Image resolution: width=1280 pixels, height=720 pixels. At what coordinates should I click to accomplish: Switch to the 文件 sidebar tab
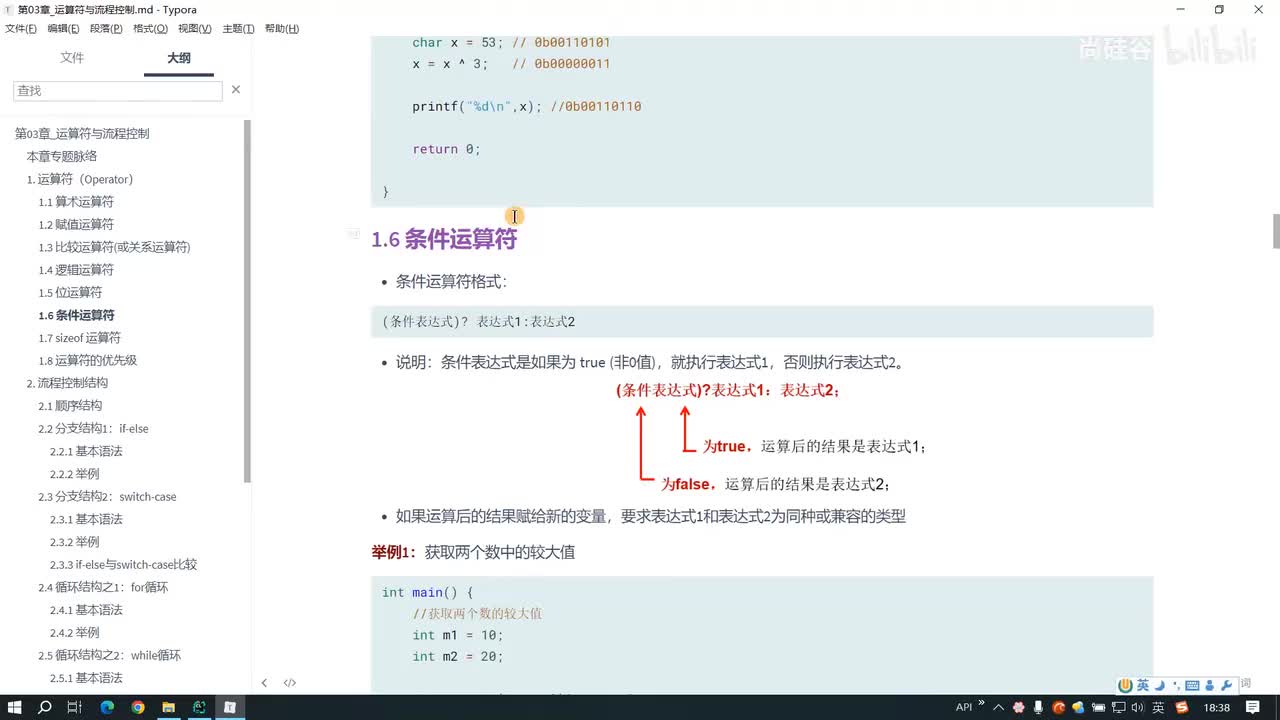tap(72, 58)
